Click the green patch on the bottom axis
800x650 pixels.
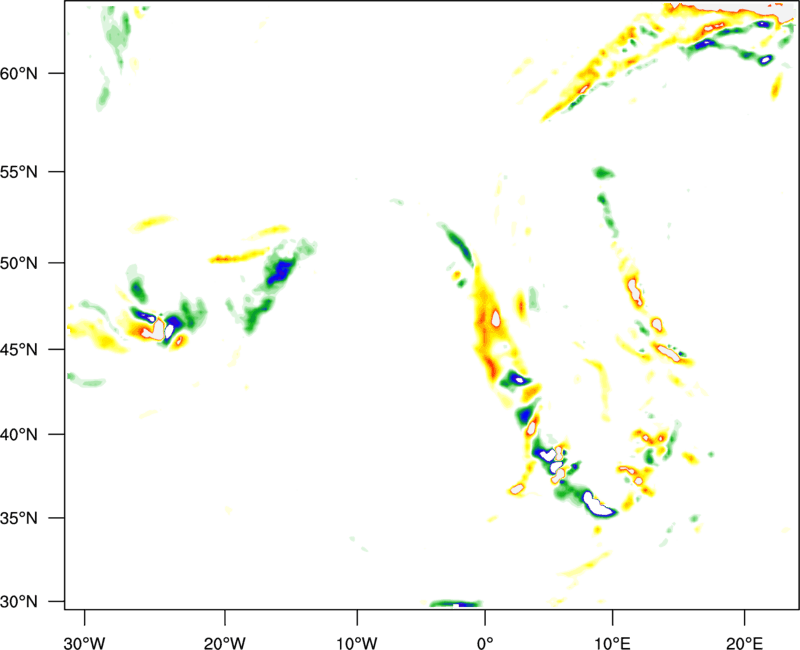455,604
